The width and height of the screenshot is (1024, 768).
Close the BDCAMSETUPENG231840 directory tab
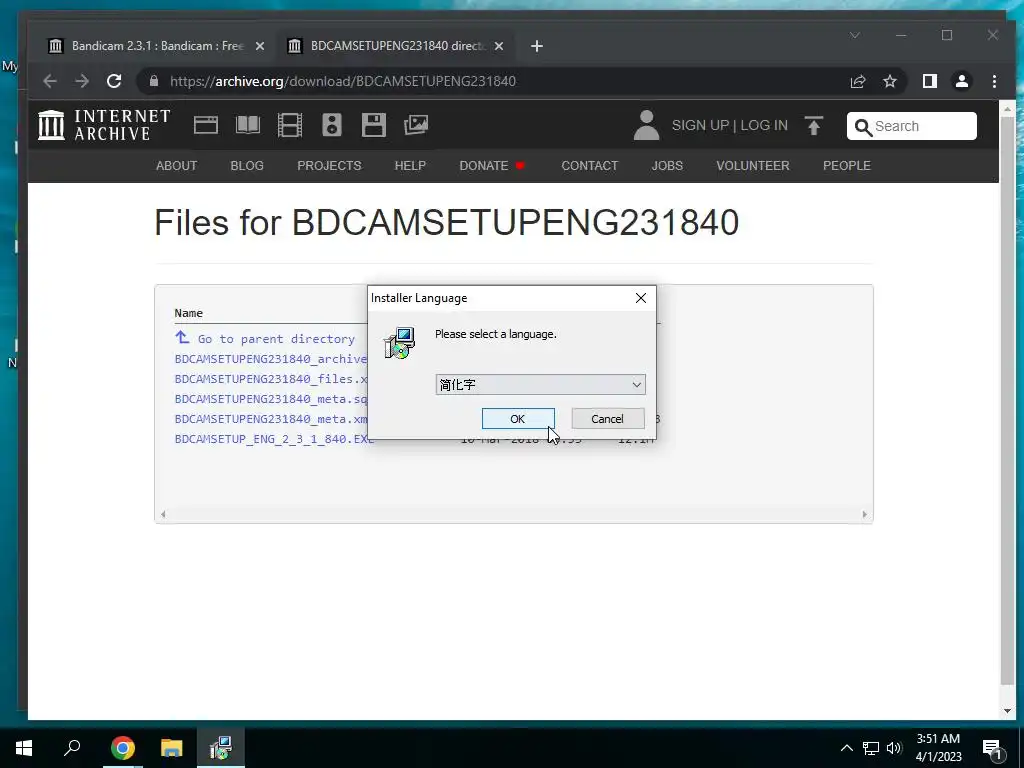[x=499, y=46]
